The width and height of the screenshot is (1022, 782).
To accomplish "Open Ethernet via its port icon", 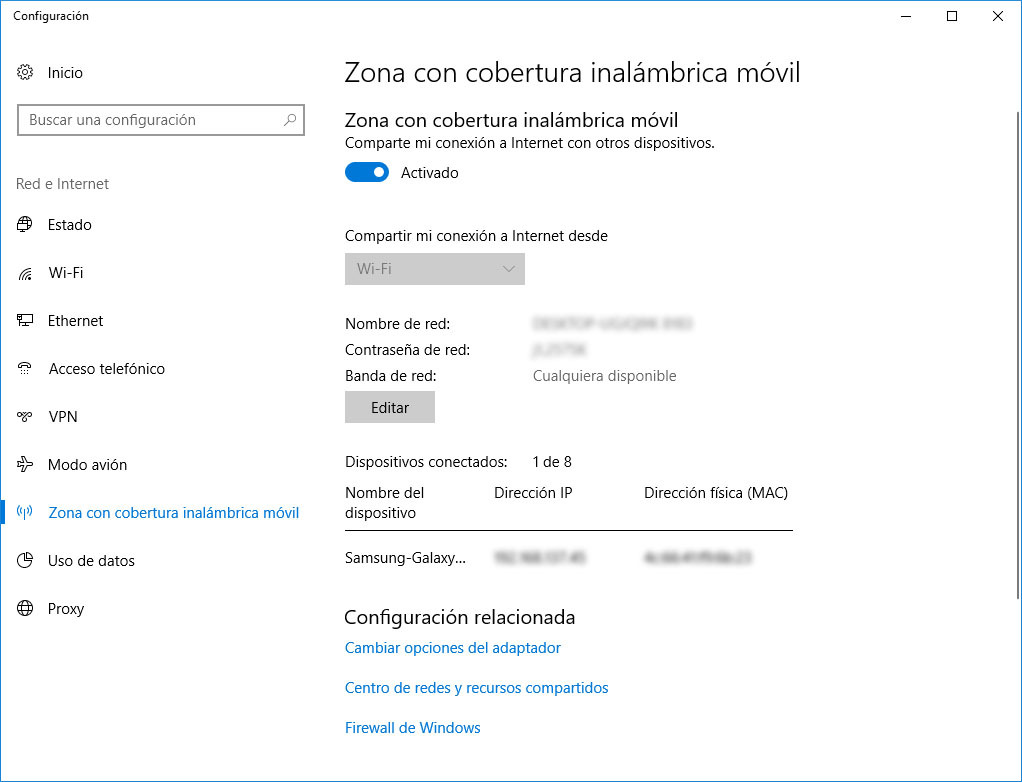I will click(x=24, y=320).
